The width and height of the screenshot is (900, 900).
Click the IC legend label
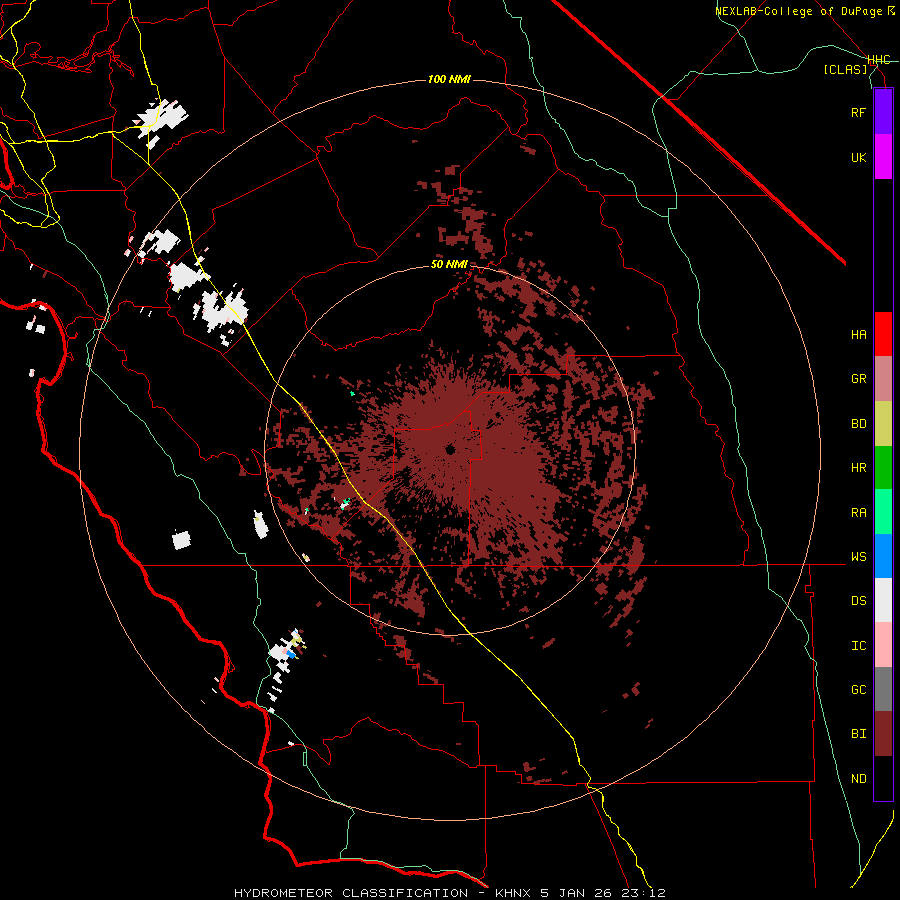[858, 646]
